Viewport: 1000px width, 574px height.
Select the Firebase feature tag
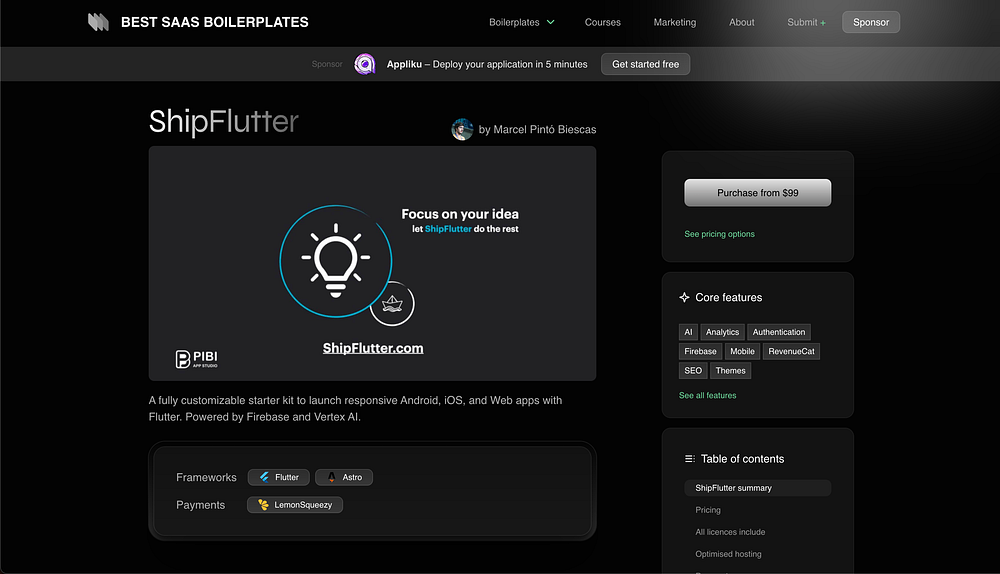coord(700,351)
